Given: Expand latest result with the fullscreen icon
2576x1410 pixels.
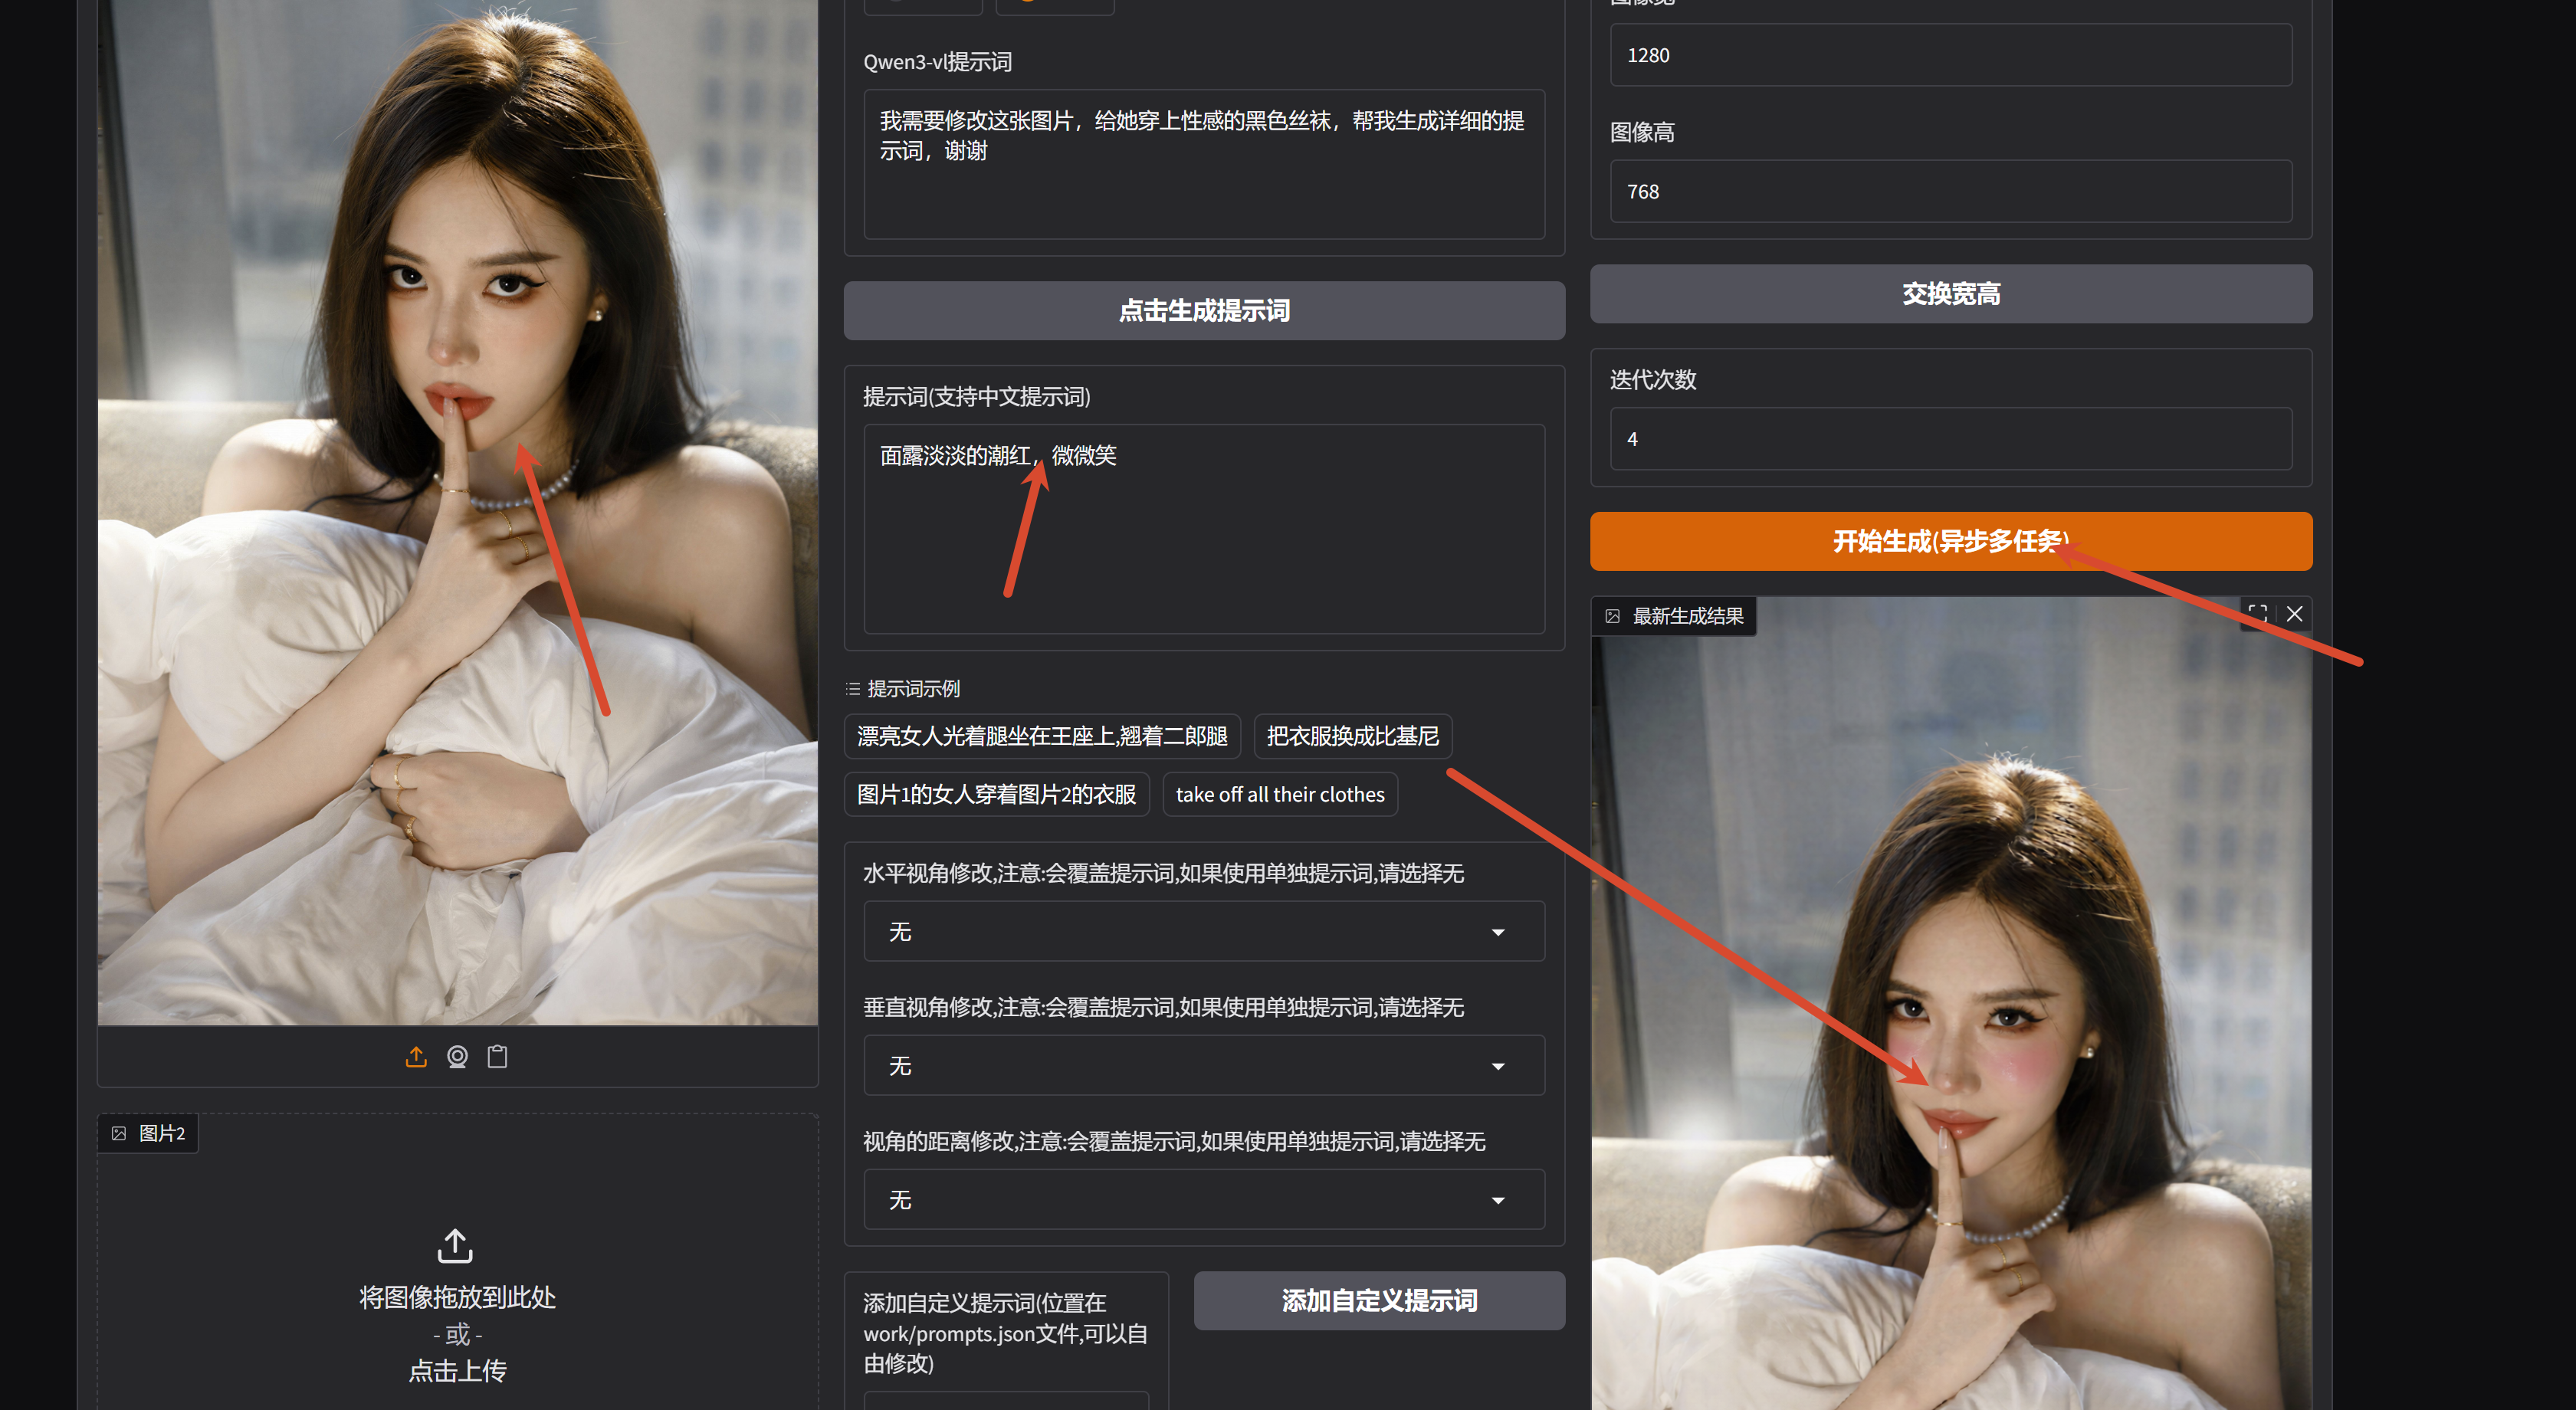Looking at the screenshot, I should (x=2258, y=614).
